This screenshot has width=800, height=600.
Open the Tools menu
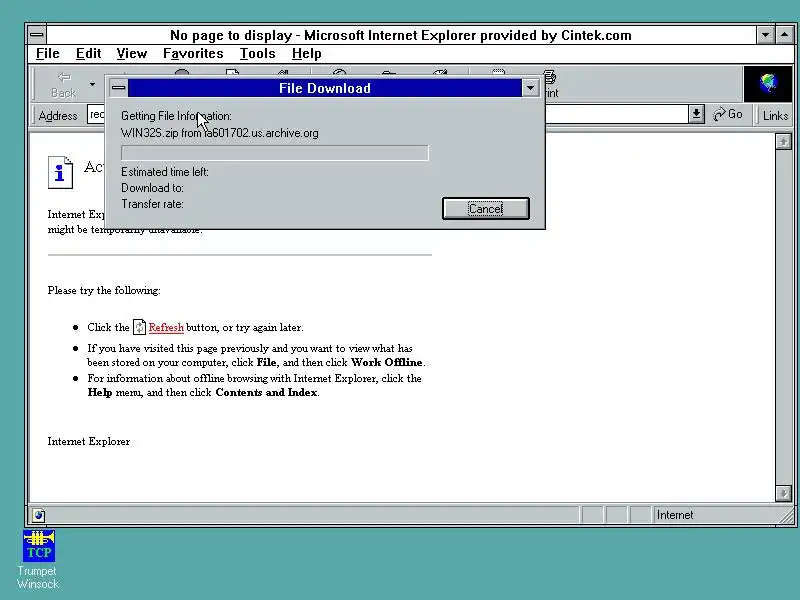pyautogui.click(x=258, y=54)
